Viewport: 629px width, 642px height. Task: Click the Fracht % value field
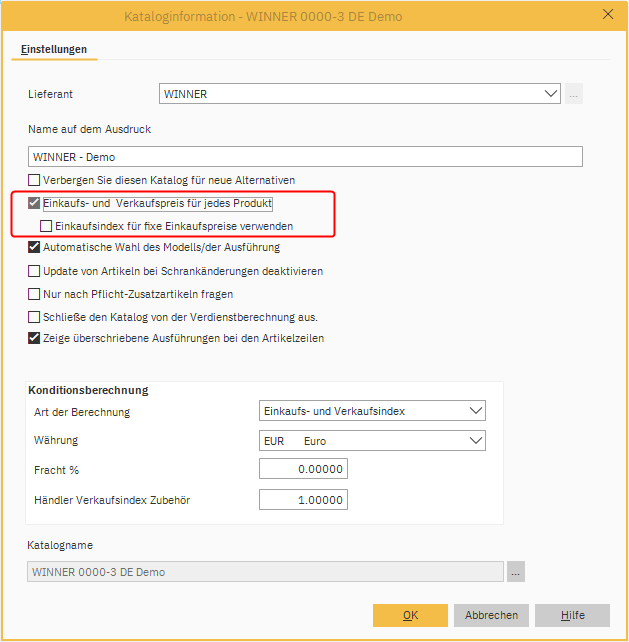302,470
